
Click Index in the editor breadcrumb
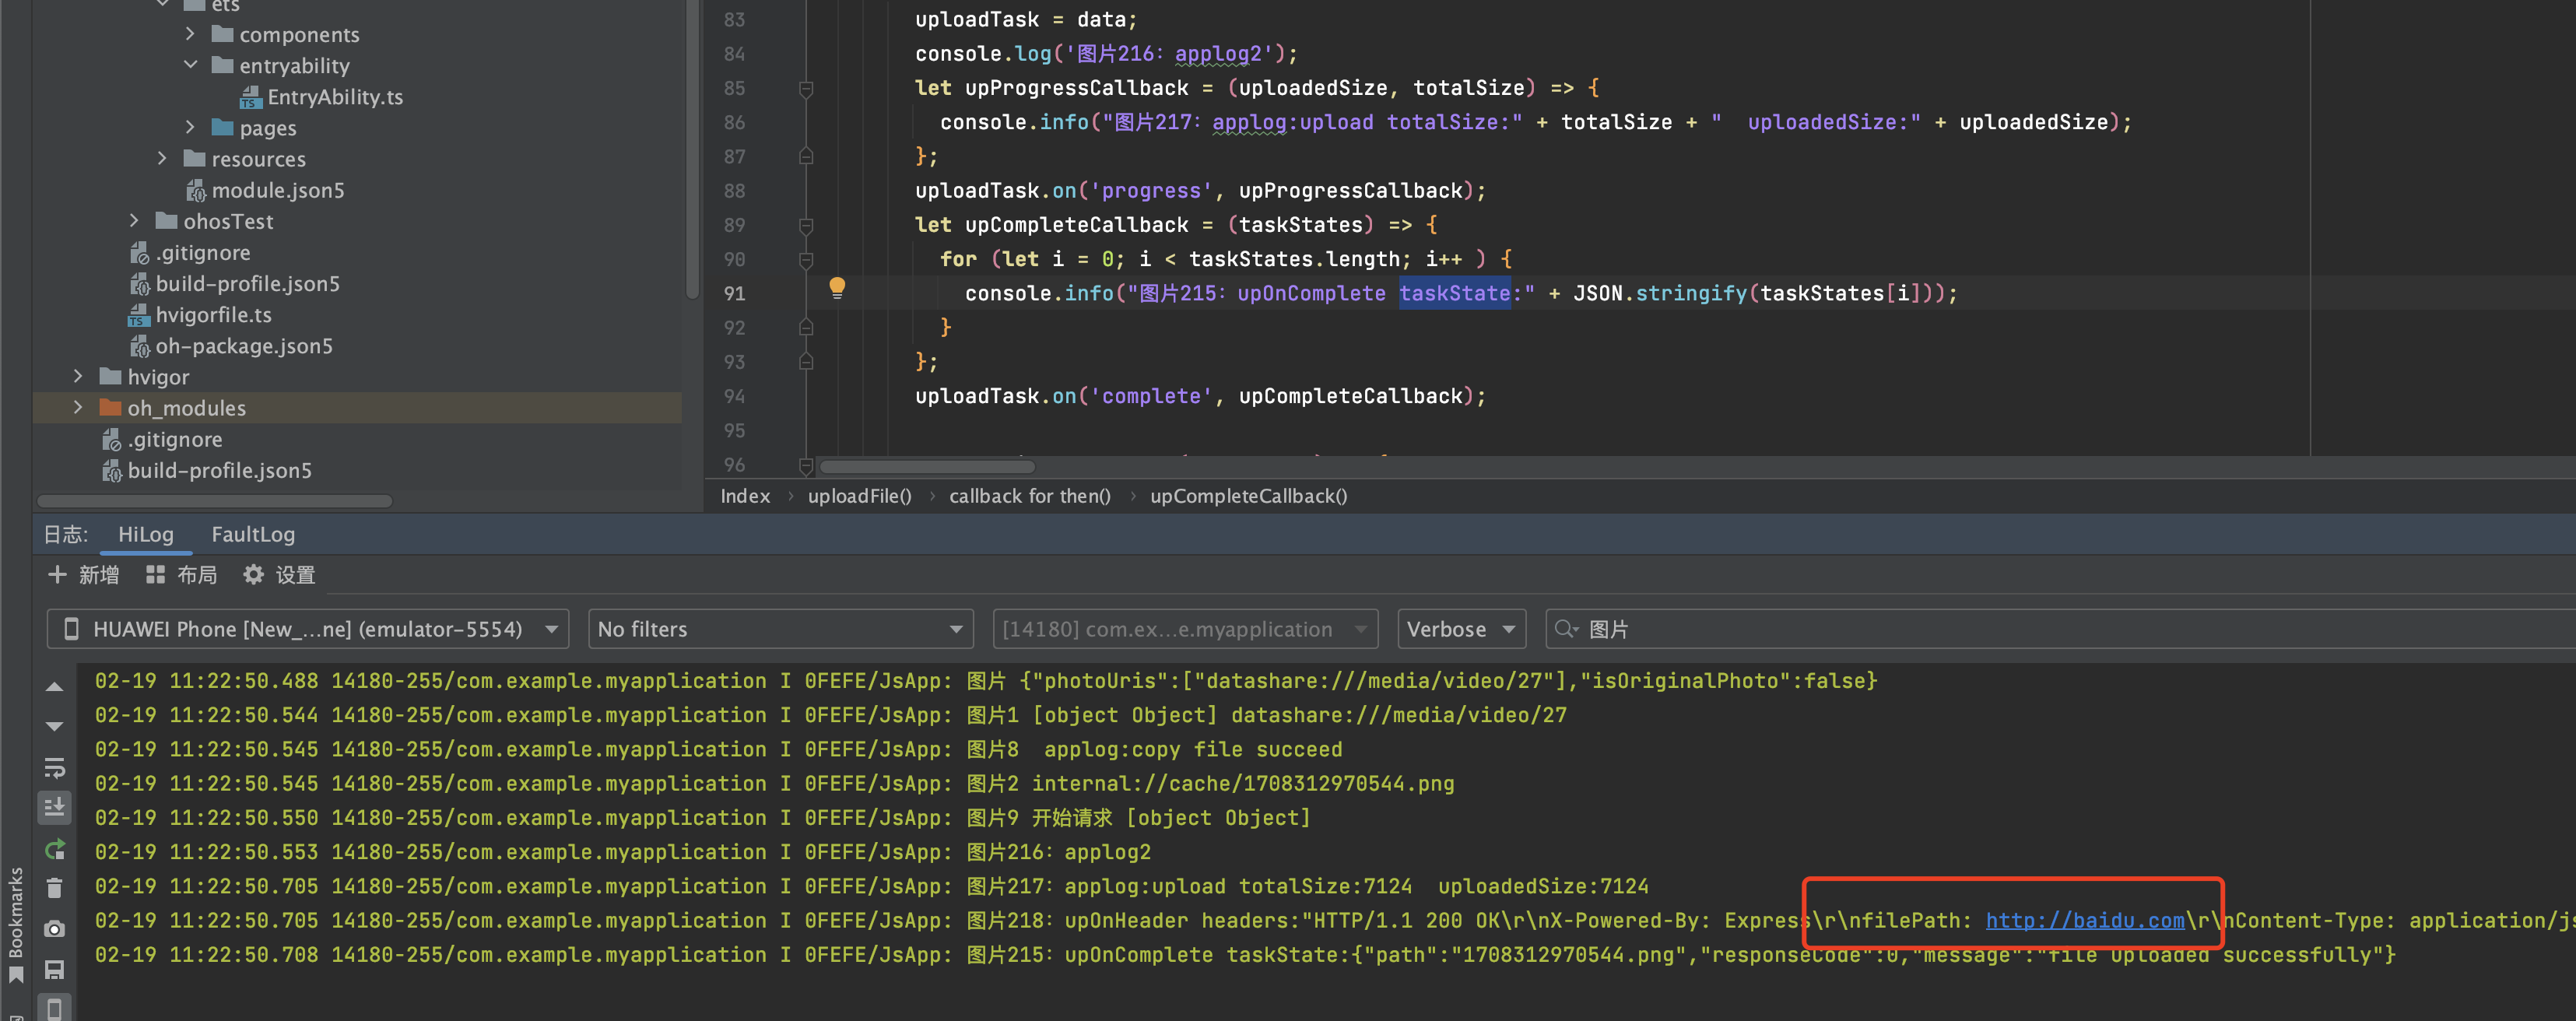tap(745, 496)
